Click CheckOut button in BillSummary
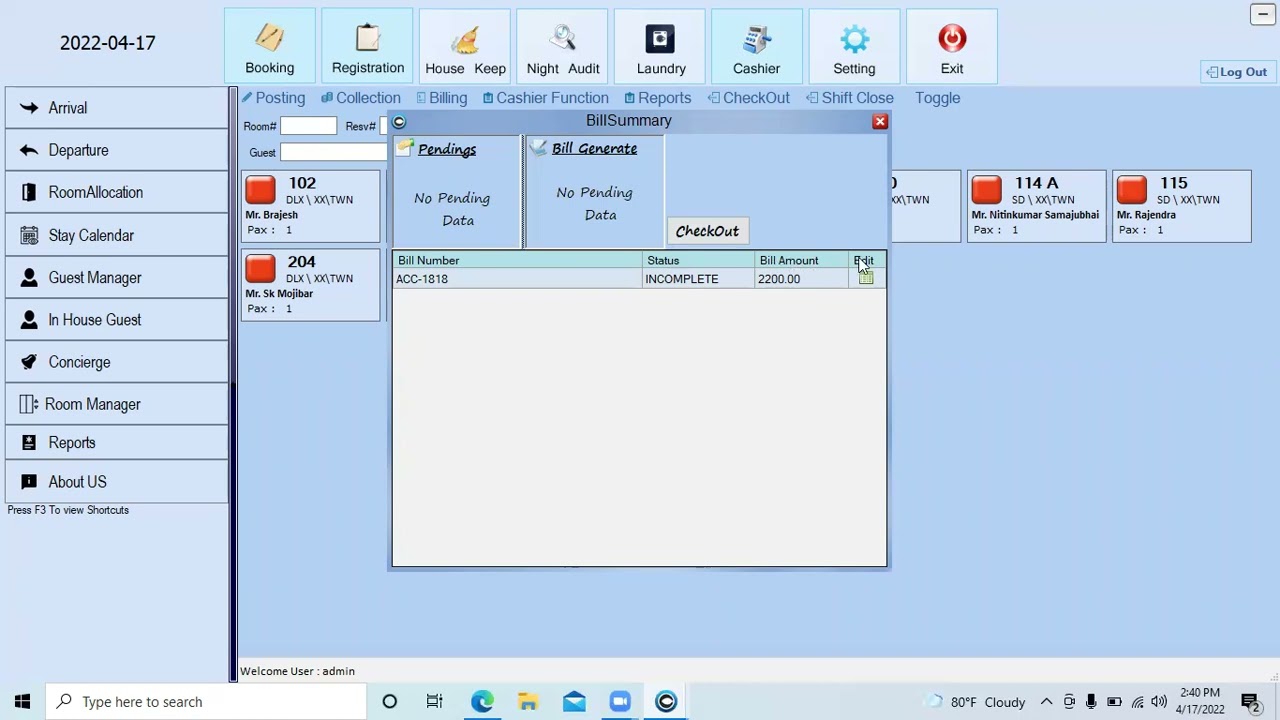The image size is (1280, 720). point(707,231)
